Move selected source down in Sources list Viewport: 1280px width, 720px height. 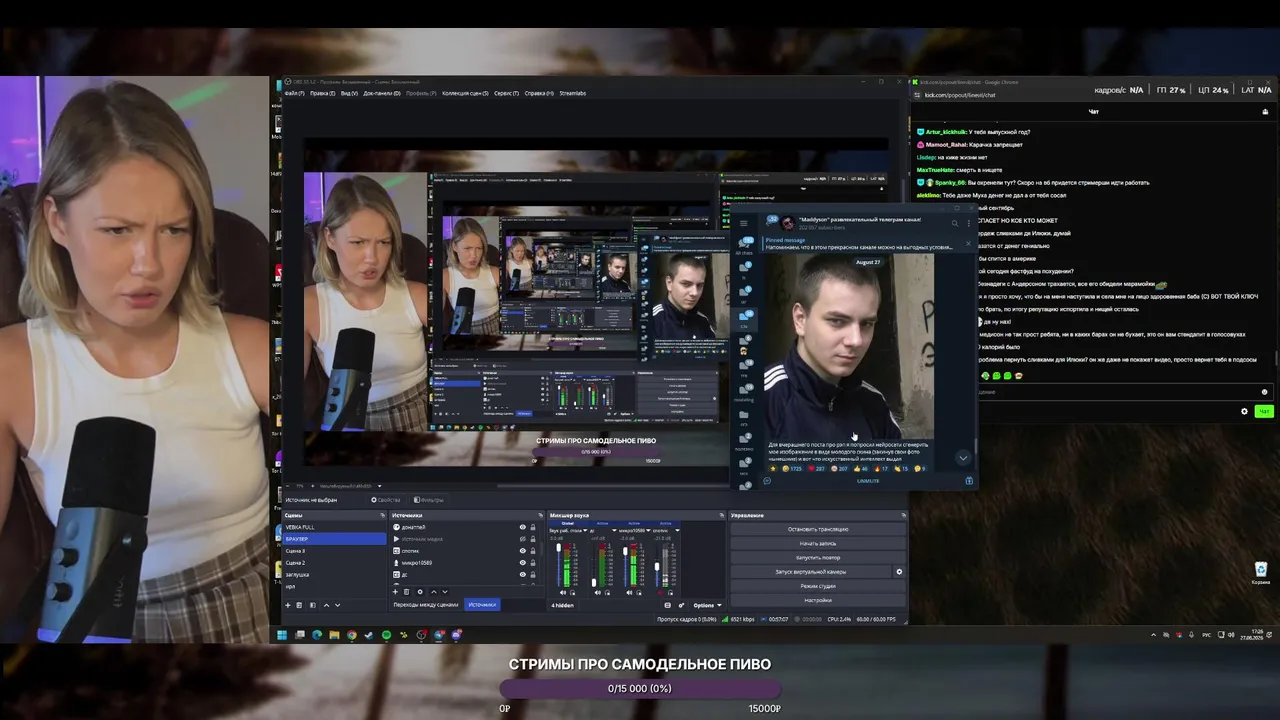click(x=445, y=591)
